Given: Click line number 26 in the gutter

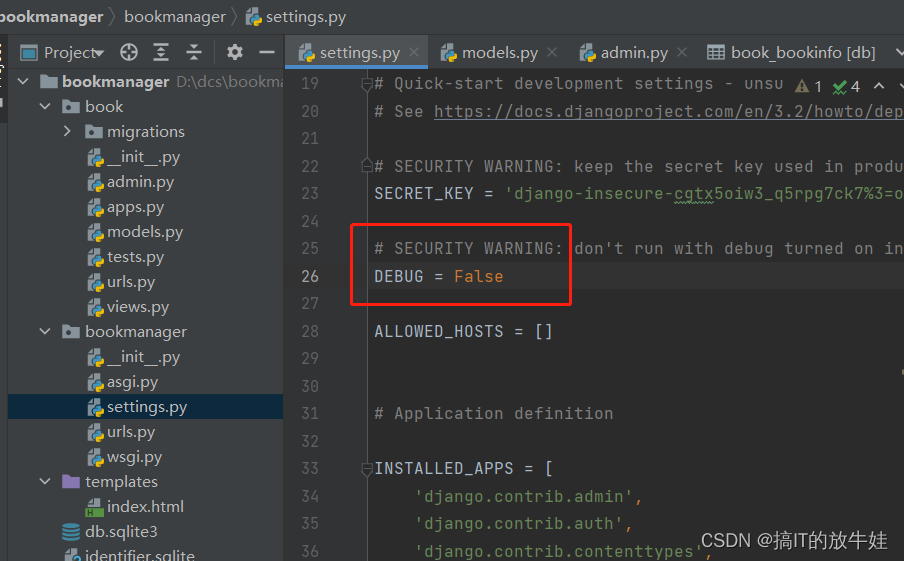Looking at the screenshot, I should click(x=310, y=277).
